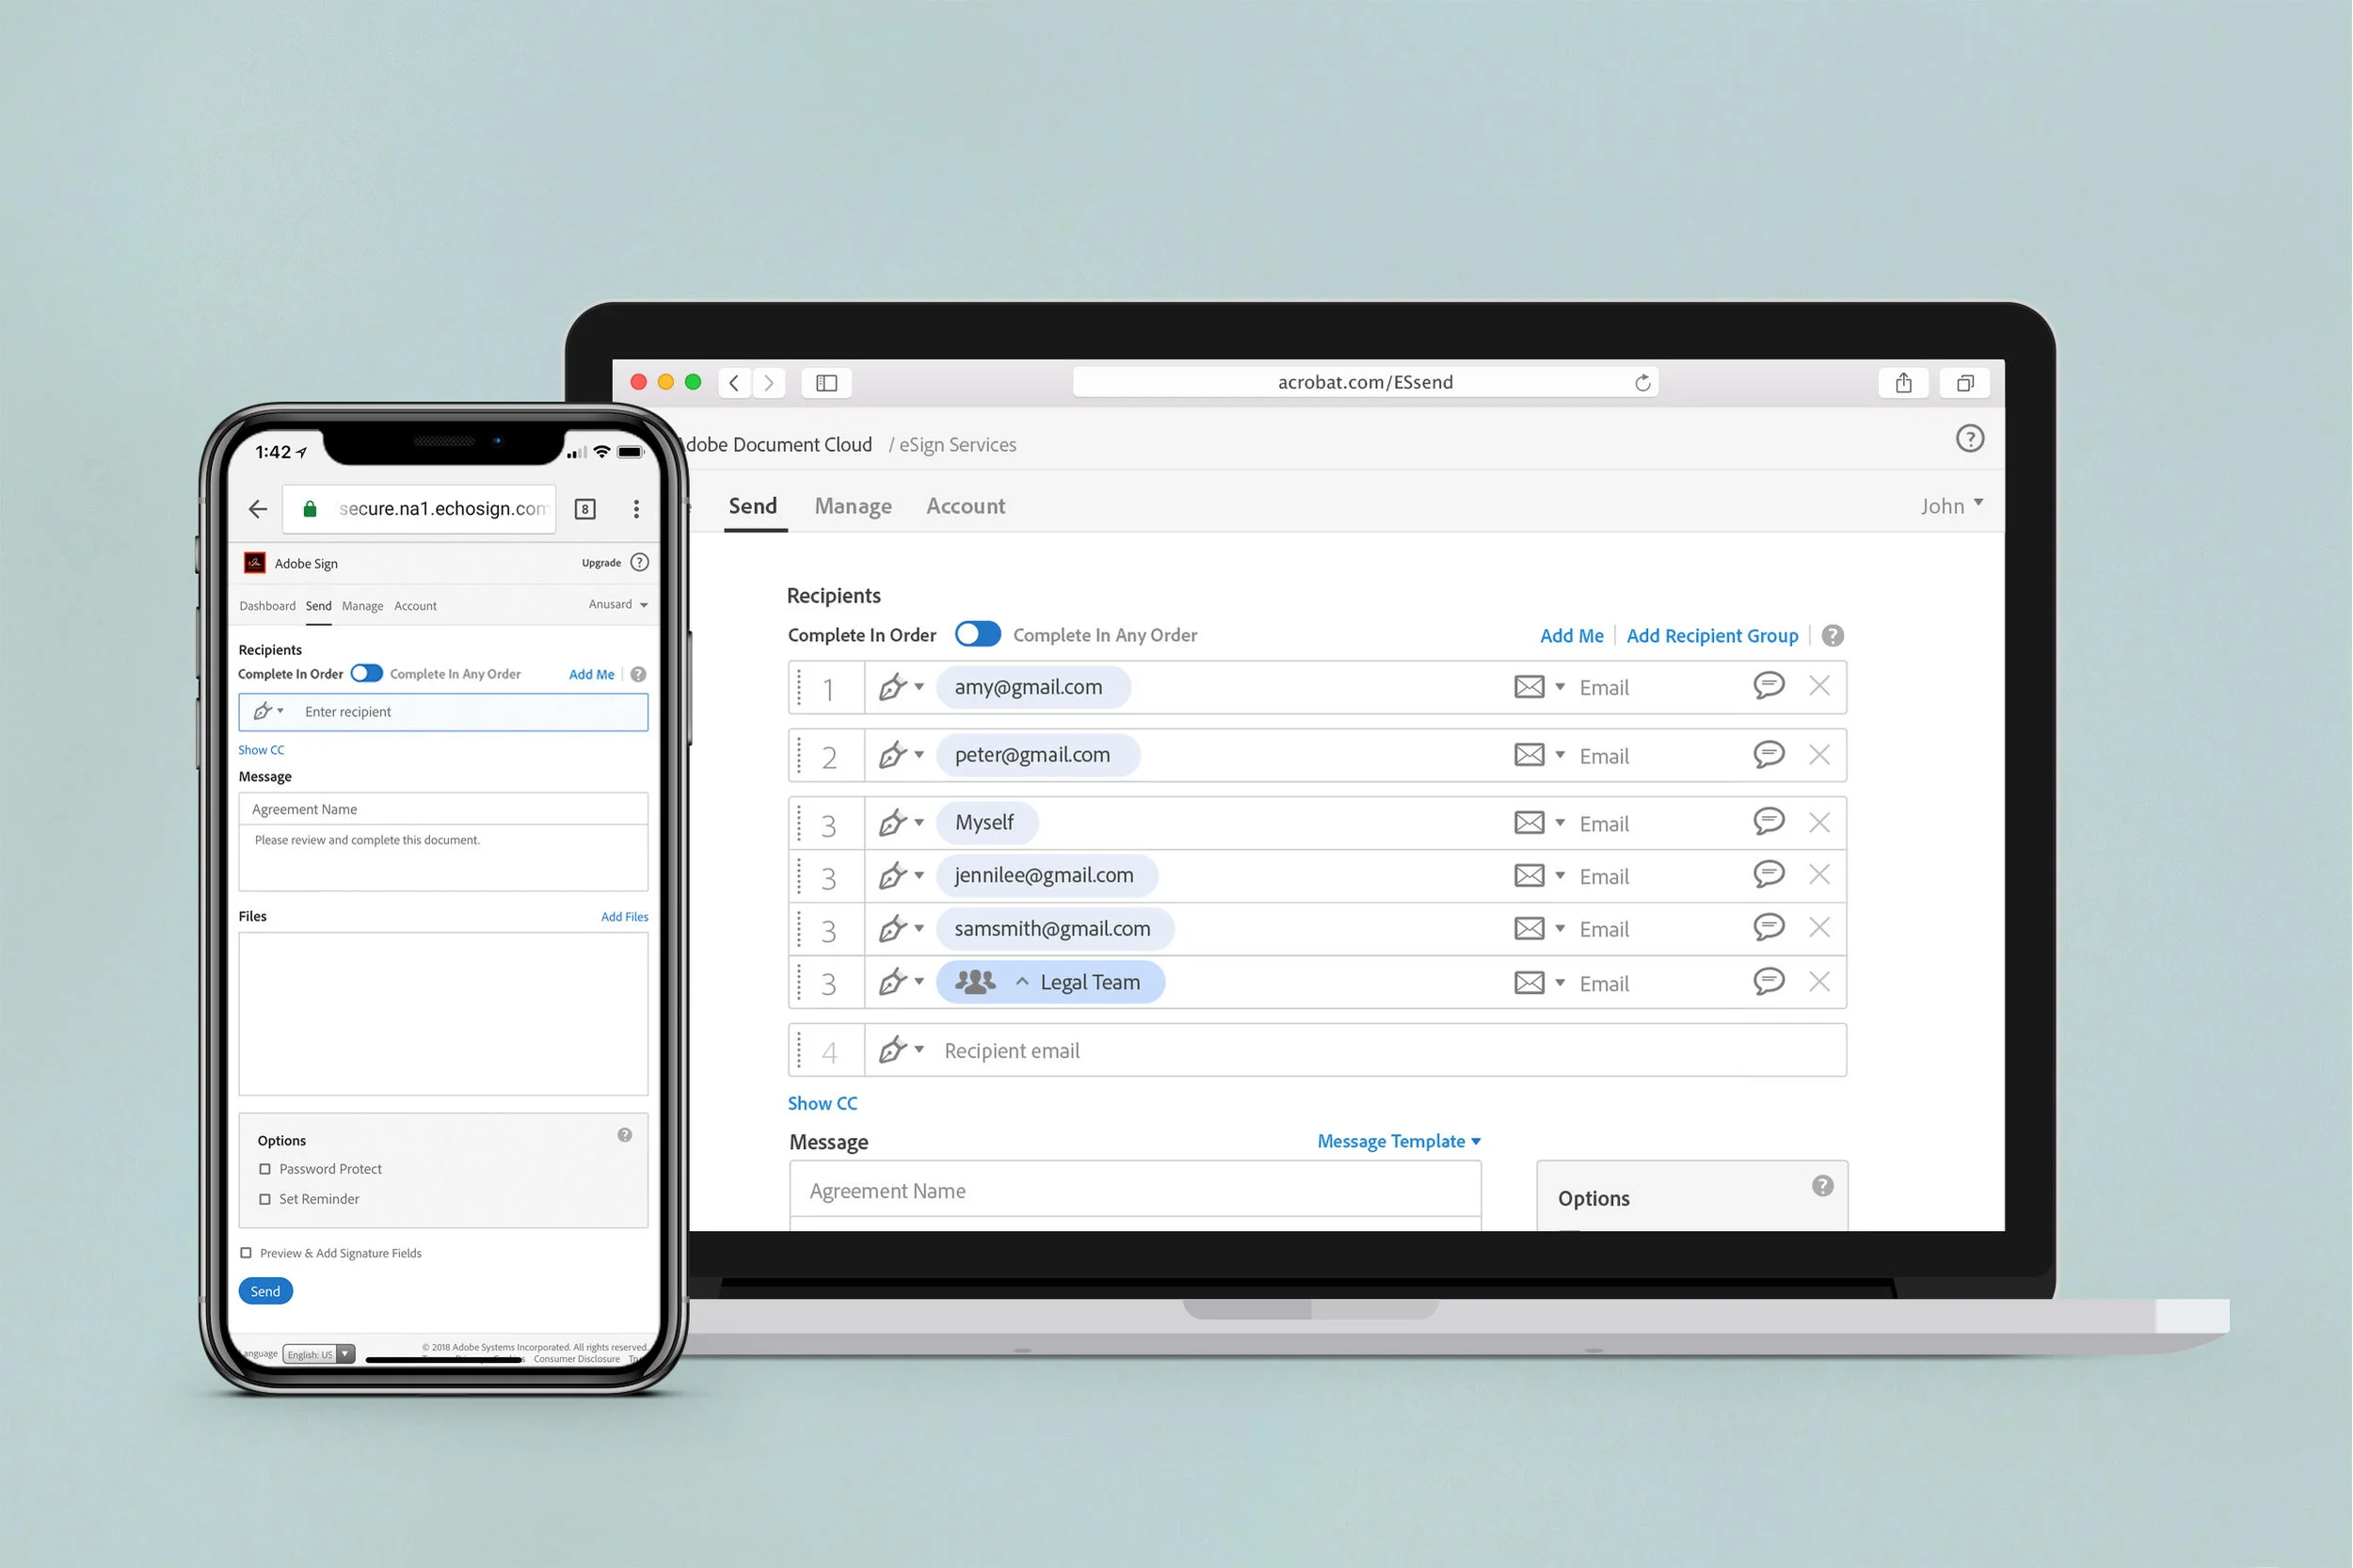Toggle sidebar icon in laptop browser
The height and width of the screenshot is (1568, 2353).
826,382
